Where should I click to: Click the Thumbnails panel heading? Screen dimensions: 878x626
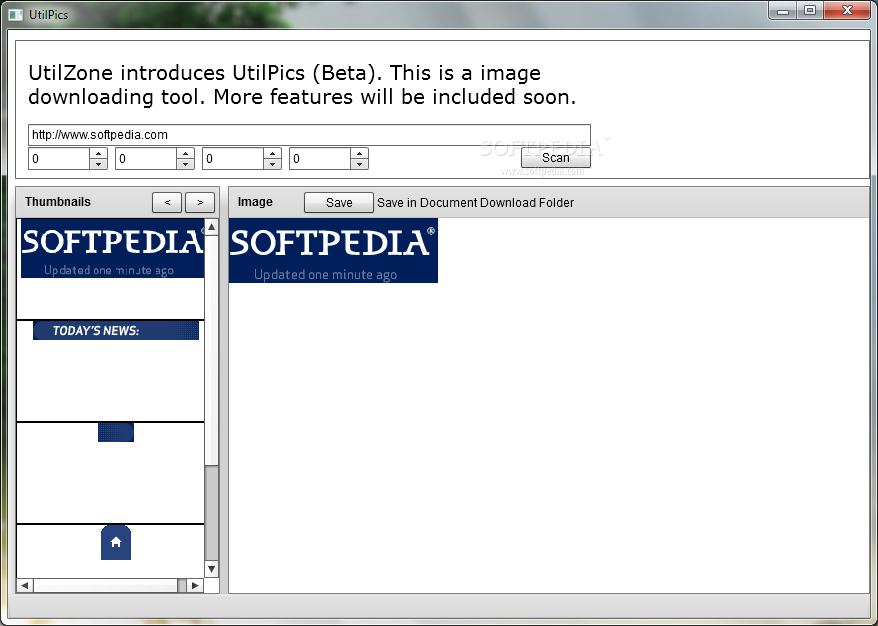[x=58, y=202]
